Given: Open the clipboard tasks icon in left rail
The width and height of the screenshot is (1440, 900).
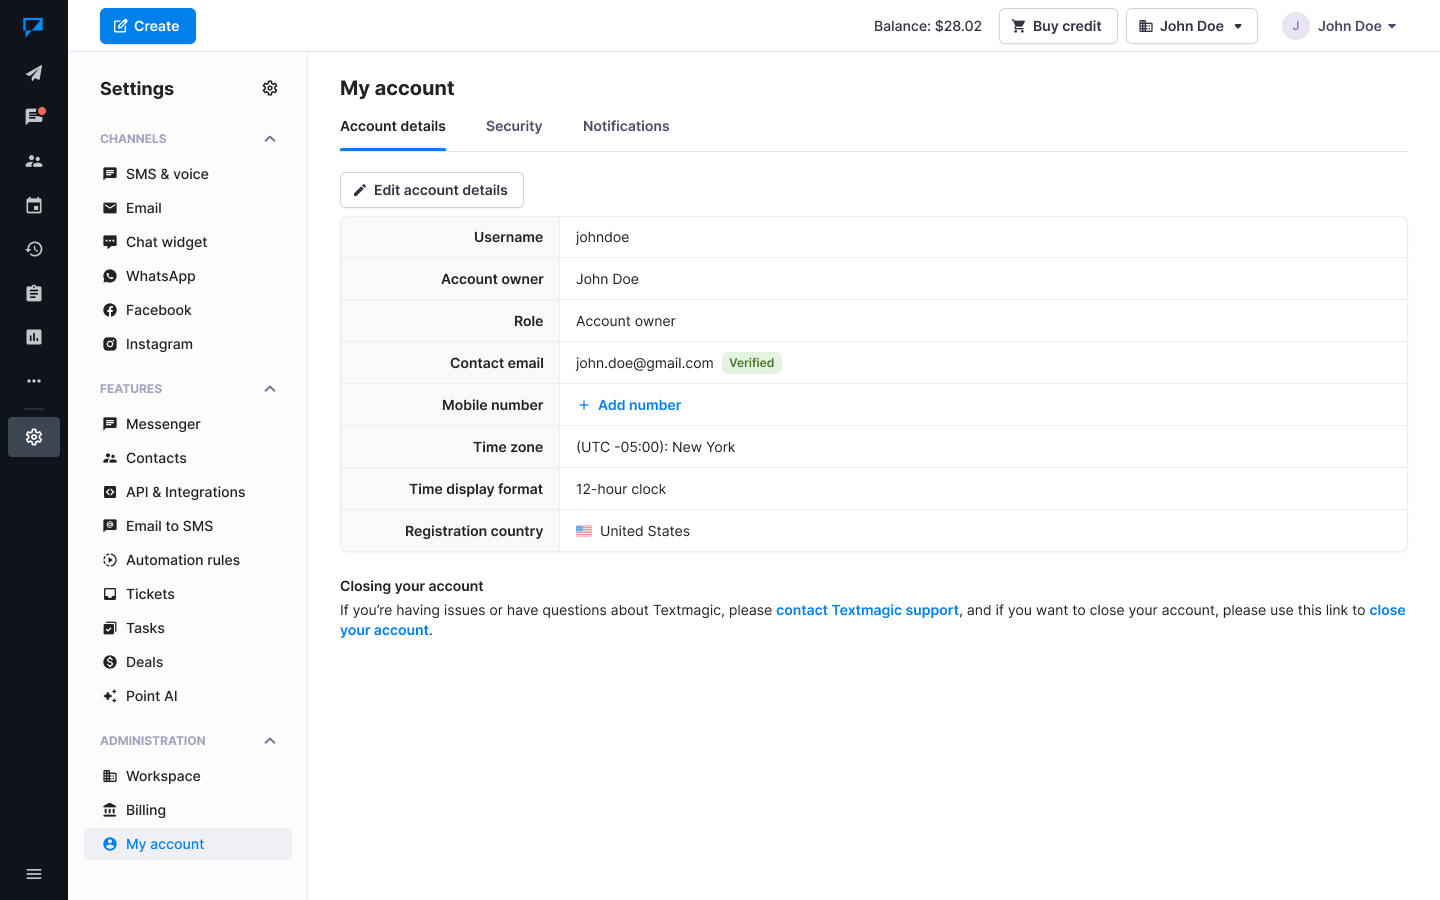Looking at the screenshot, I should point(34,293).
